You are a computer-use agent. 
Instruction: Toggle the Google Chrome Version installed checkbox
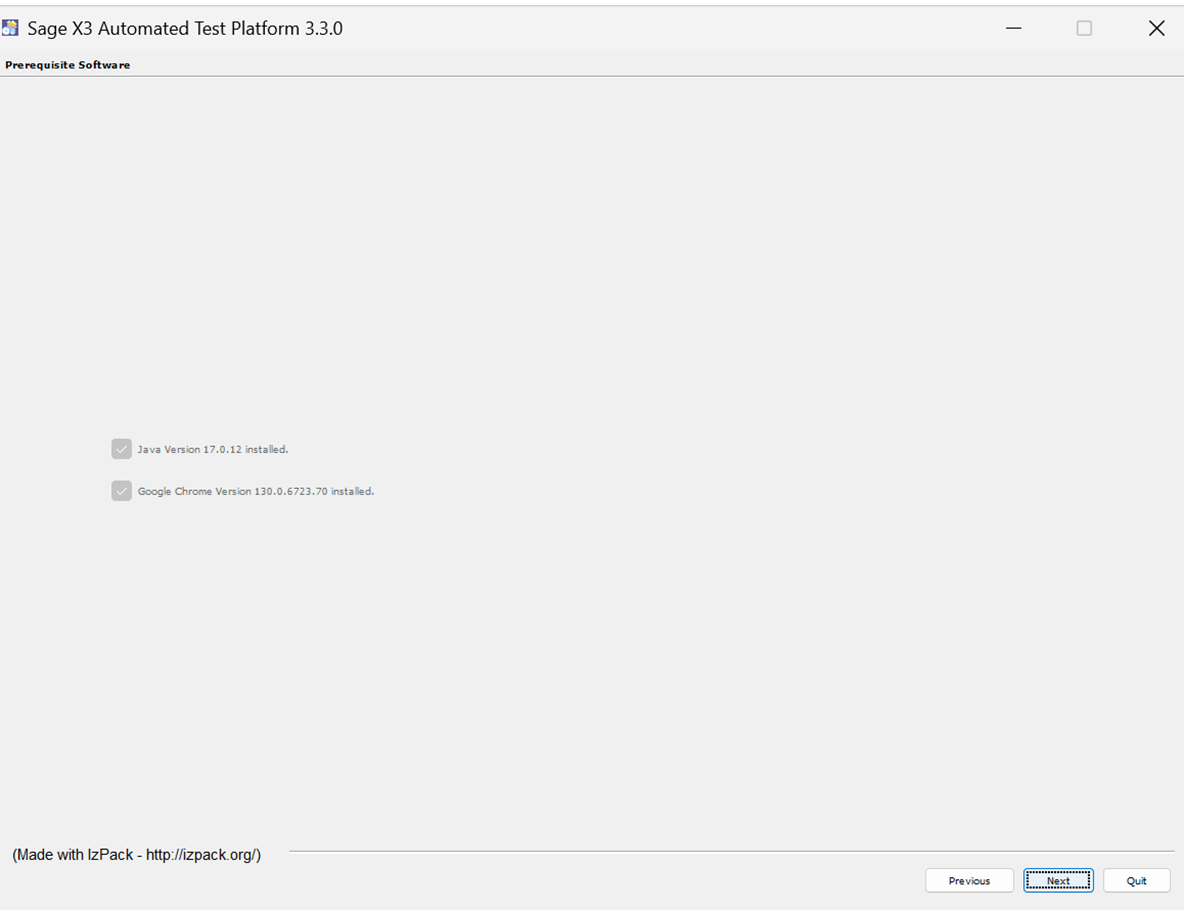122,491
